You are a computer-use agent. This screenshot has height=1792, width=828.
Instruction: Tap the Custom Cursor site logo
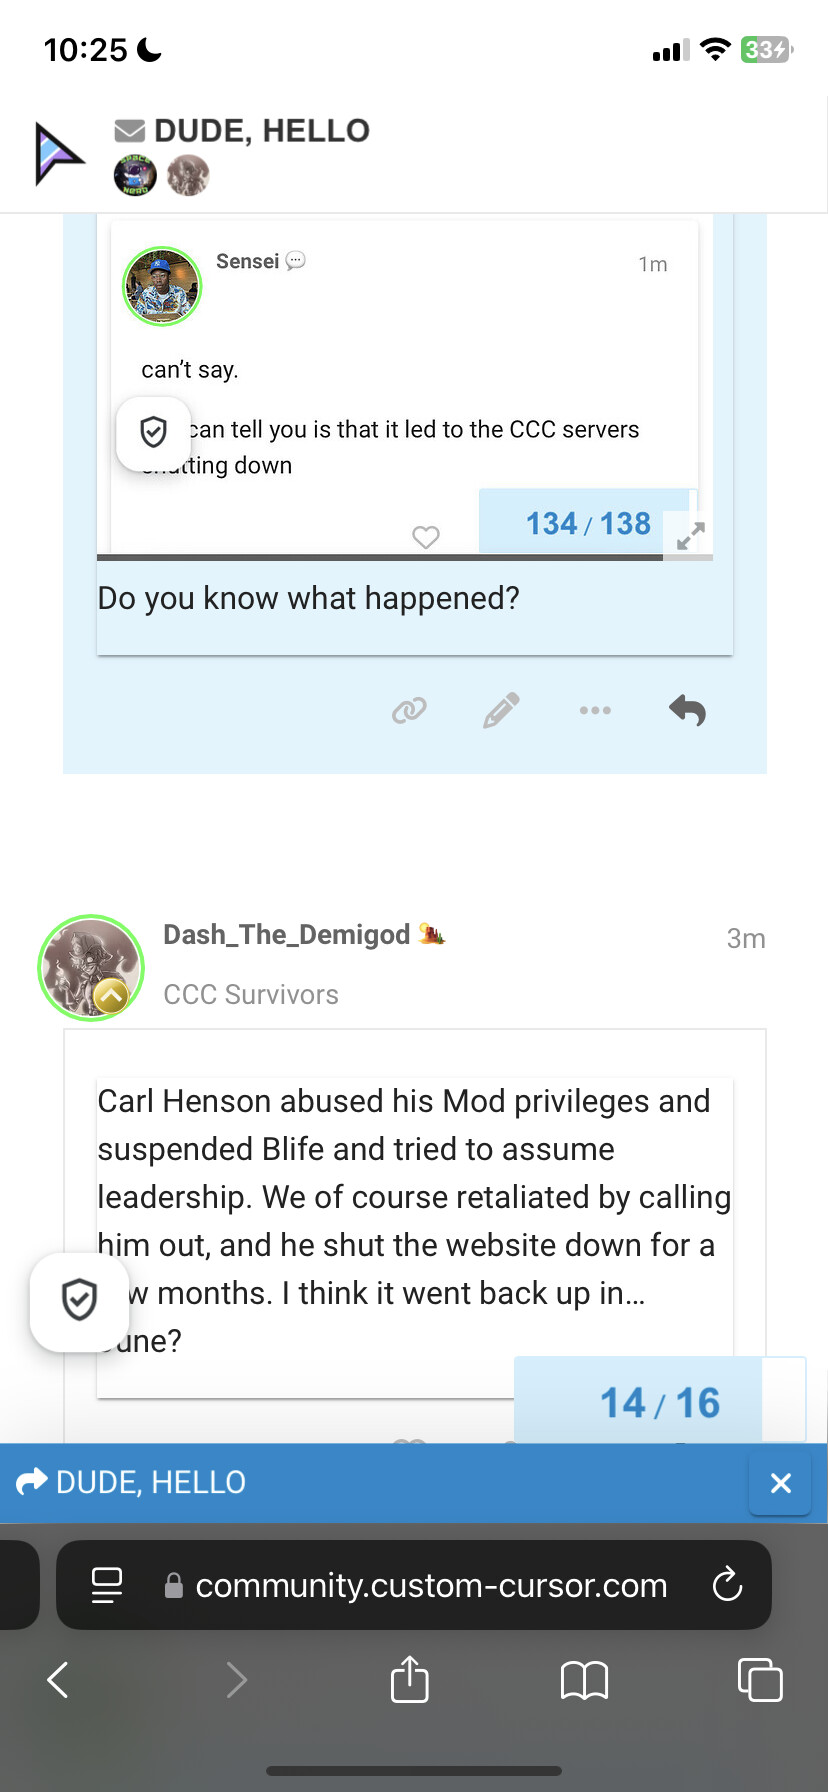click(x=60, y=153)
